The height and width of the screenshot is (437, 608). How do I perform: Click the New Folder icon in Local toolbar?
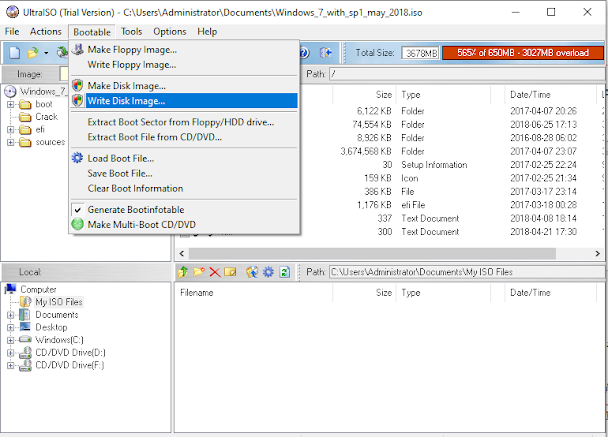(x=199, y=272)
